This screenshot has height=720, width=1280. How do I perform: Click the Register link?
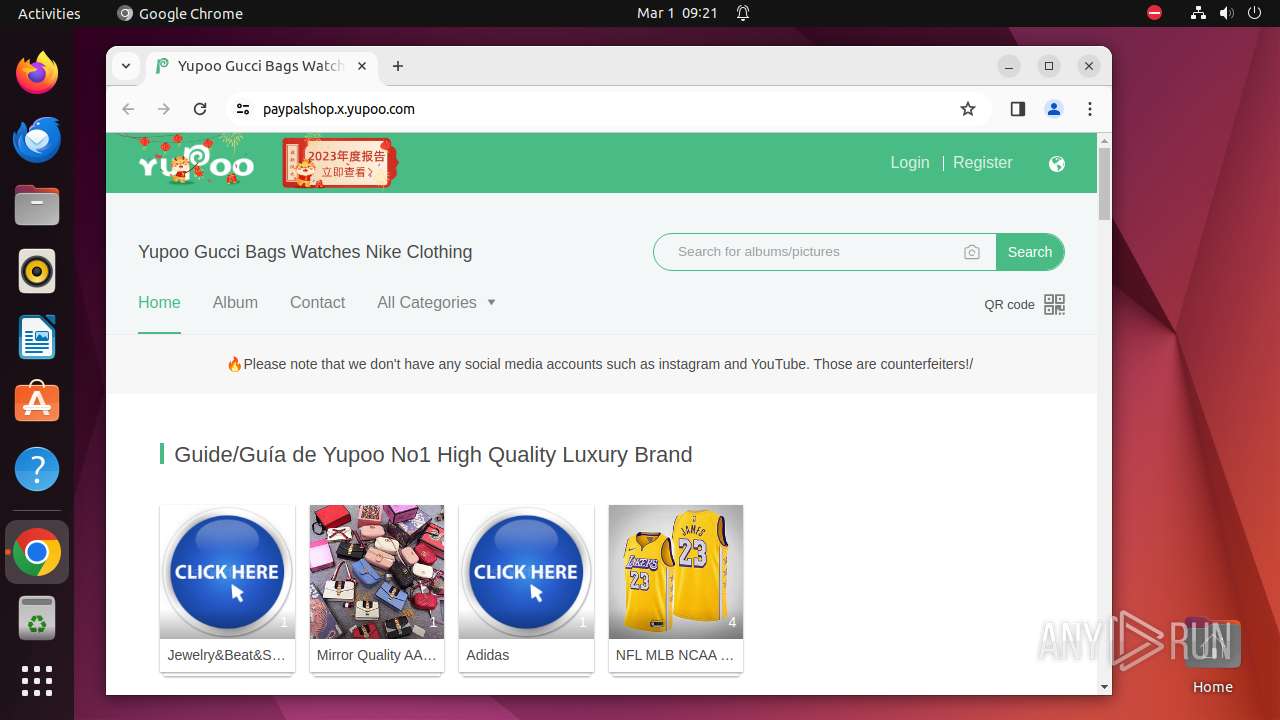pos(982,162)
